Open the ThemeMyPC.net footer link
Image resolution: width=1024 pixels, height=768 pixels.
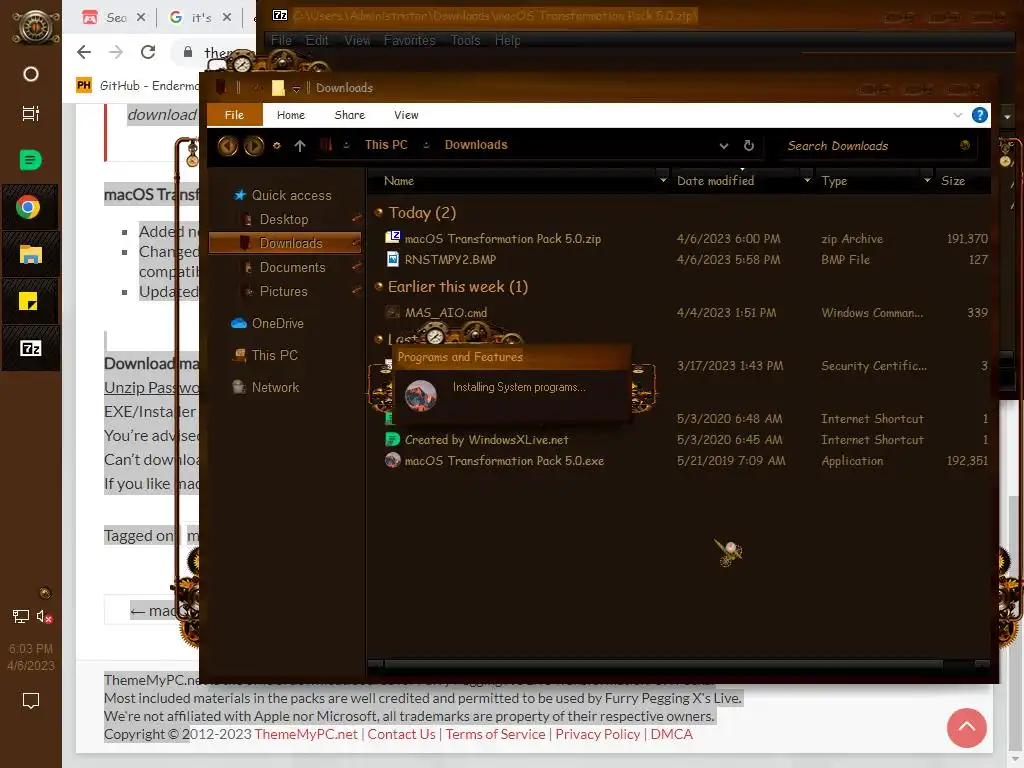click(x=306, y=734)
